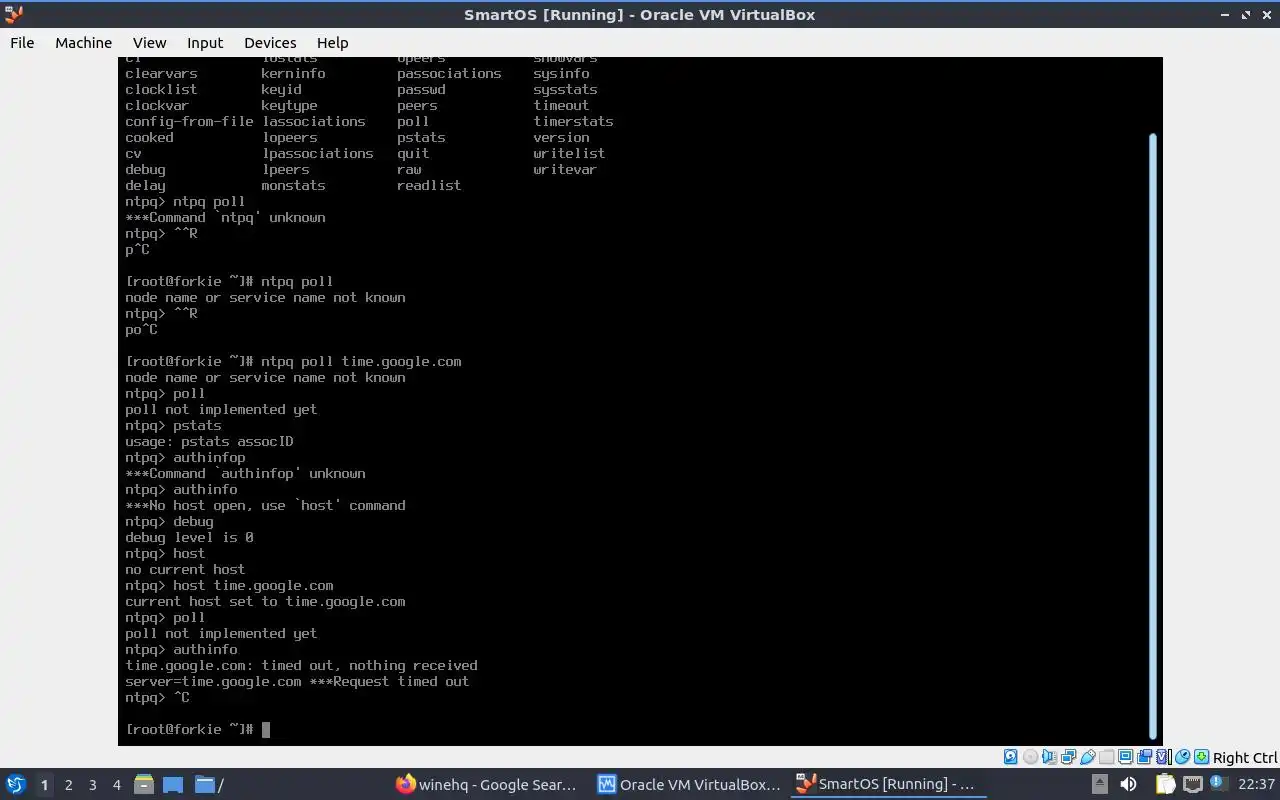Open the Input menu
Image resolution: width=1280 pixels, height=800 pixels.
click(x=205, y=42)
